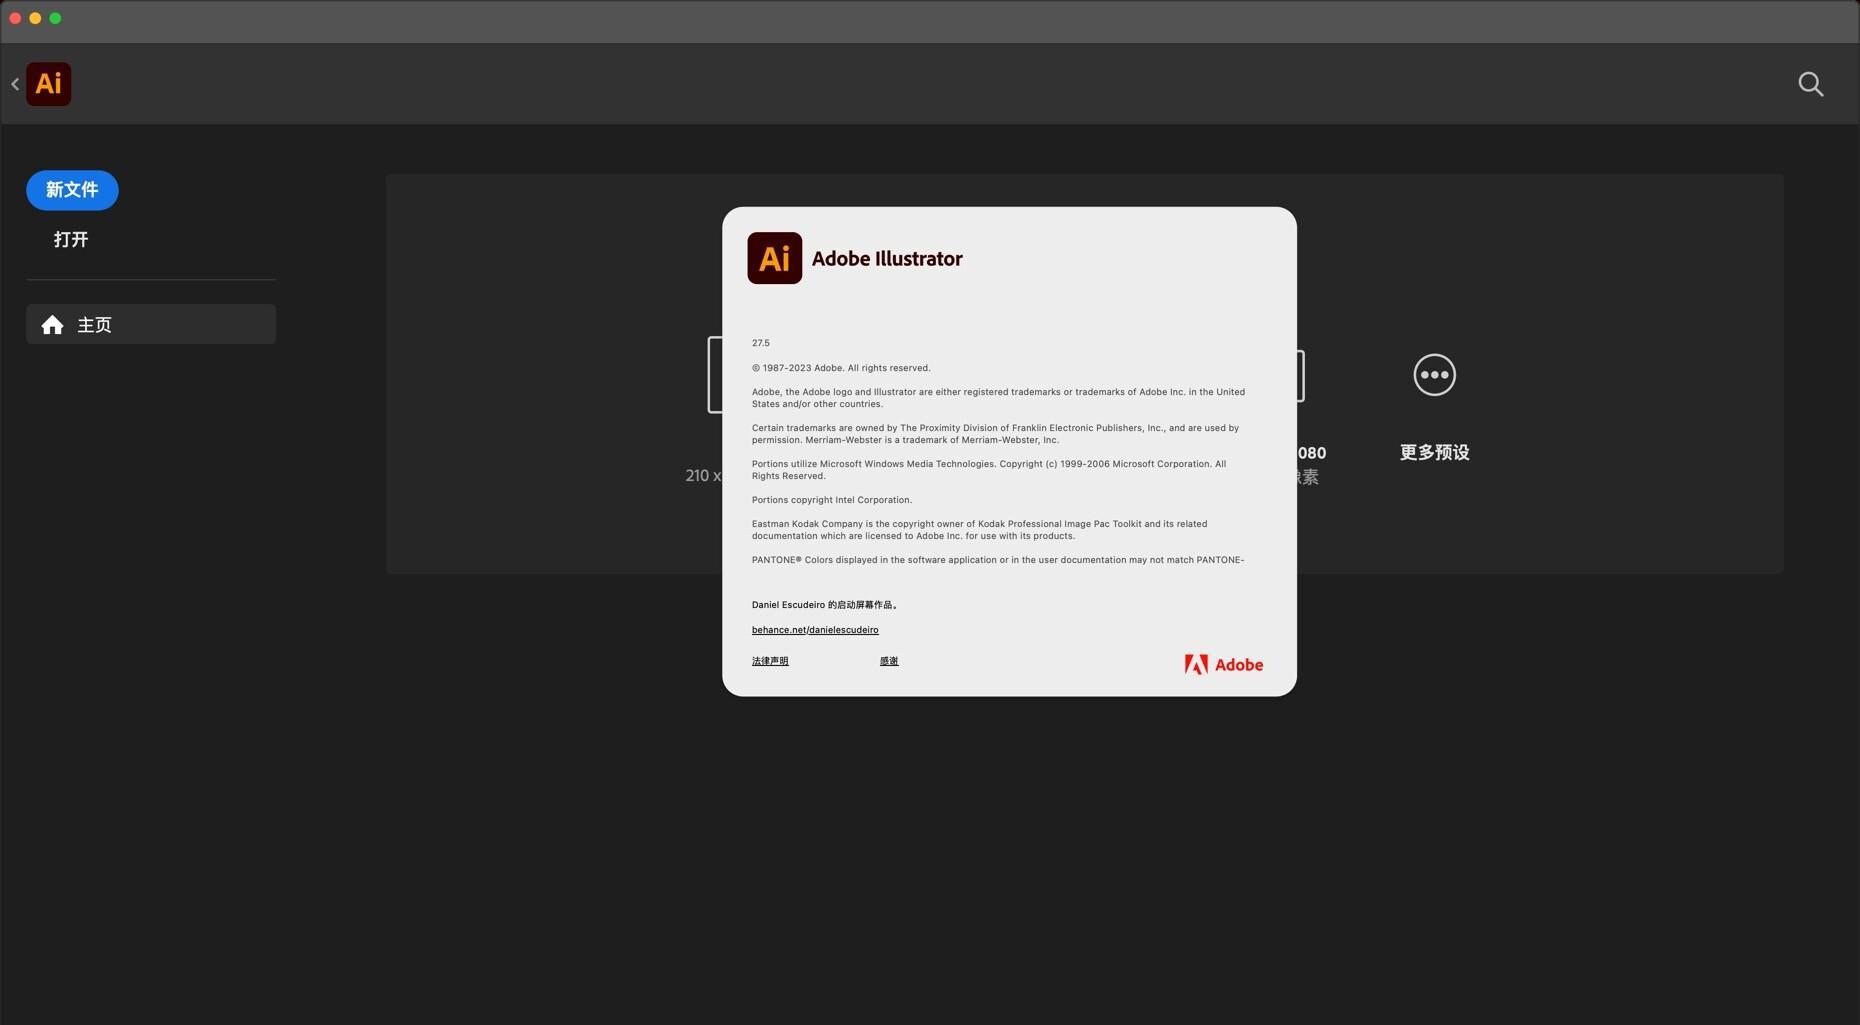Click the Microsoft Windows Media Technologies paragraph
The width and height of the screenshot is (1860, 1025).
coord(989,470)
